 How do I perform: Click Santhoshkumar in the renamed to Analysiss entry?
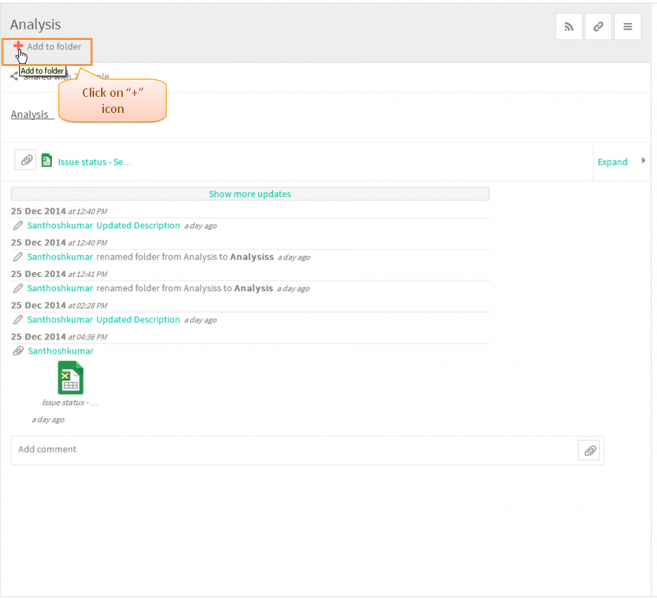coord(60,257)
